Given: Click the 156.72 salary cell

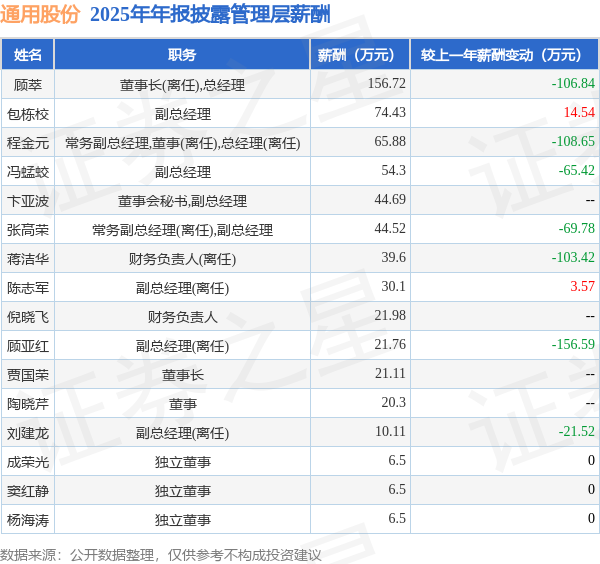Looking at the screenshot, I should point(386,83).
